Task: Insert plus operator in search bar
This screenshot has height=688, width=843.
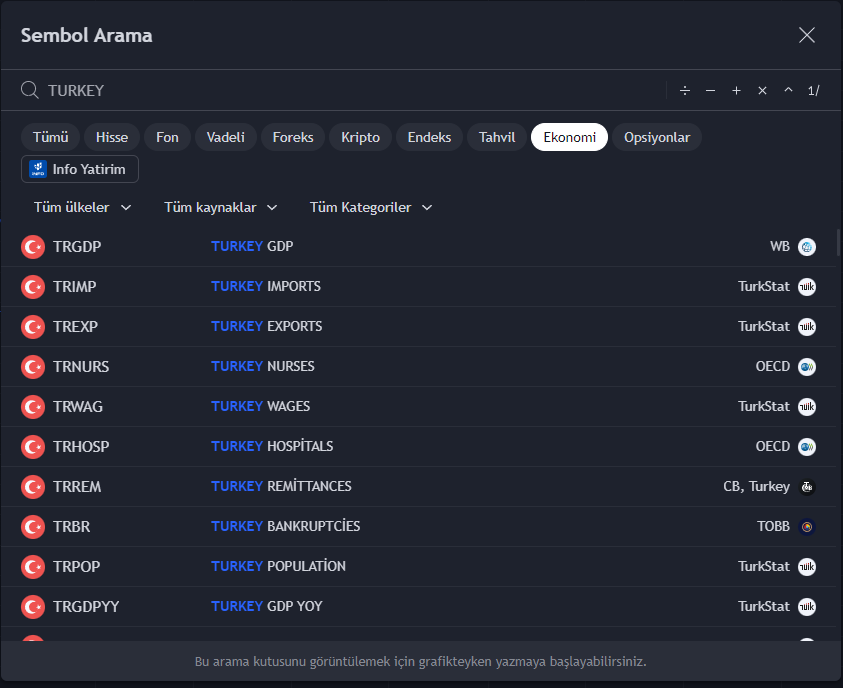Action: click(x=736, y=90)
